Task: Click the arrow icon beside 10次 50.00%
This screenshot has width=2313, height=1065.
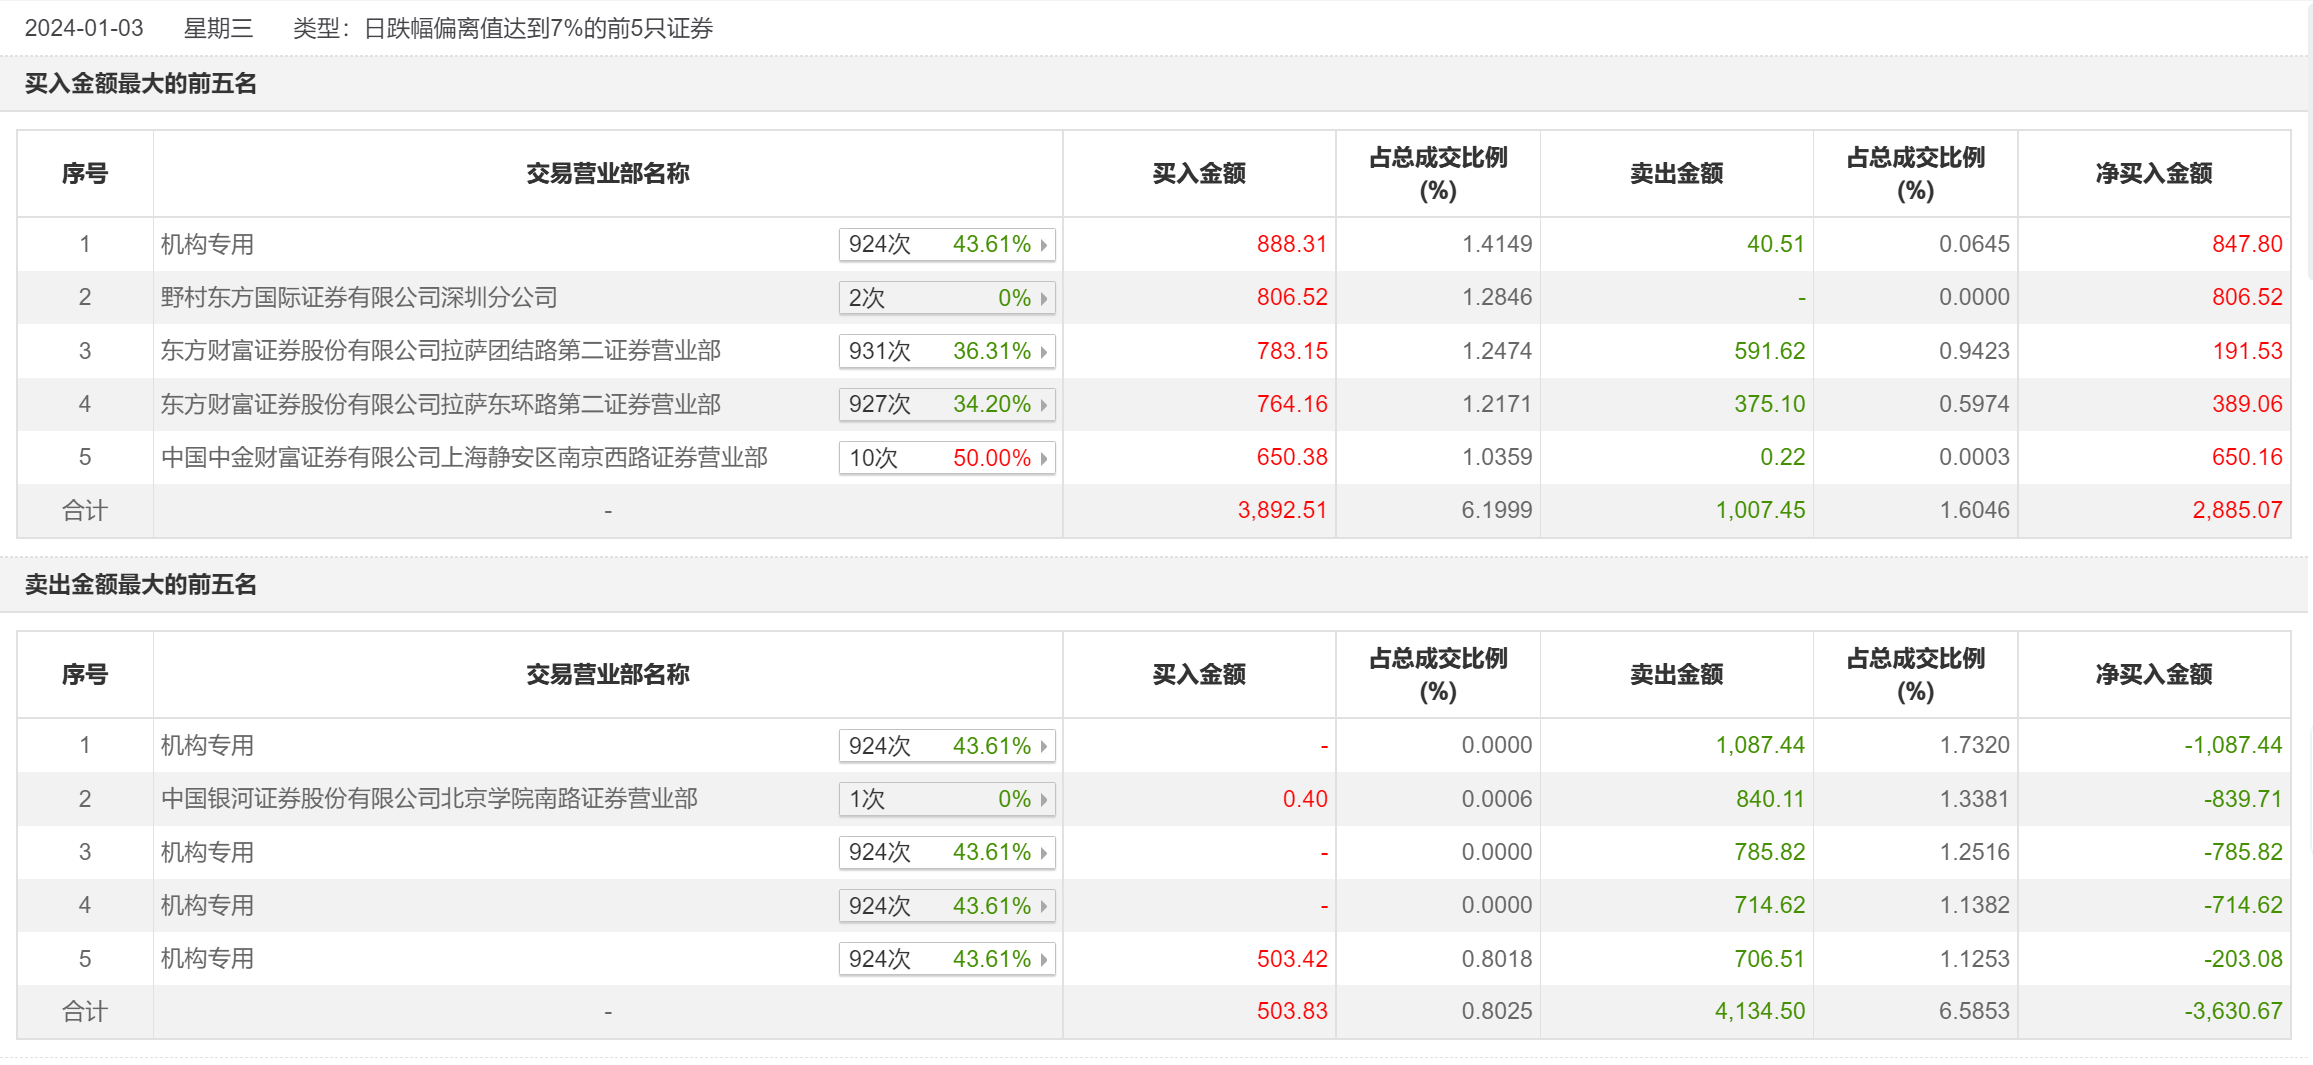Action: click(1044, 458)
